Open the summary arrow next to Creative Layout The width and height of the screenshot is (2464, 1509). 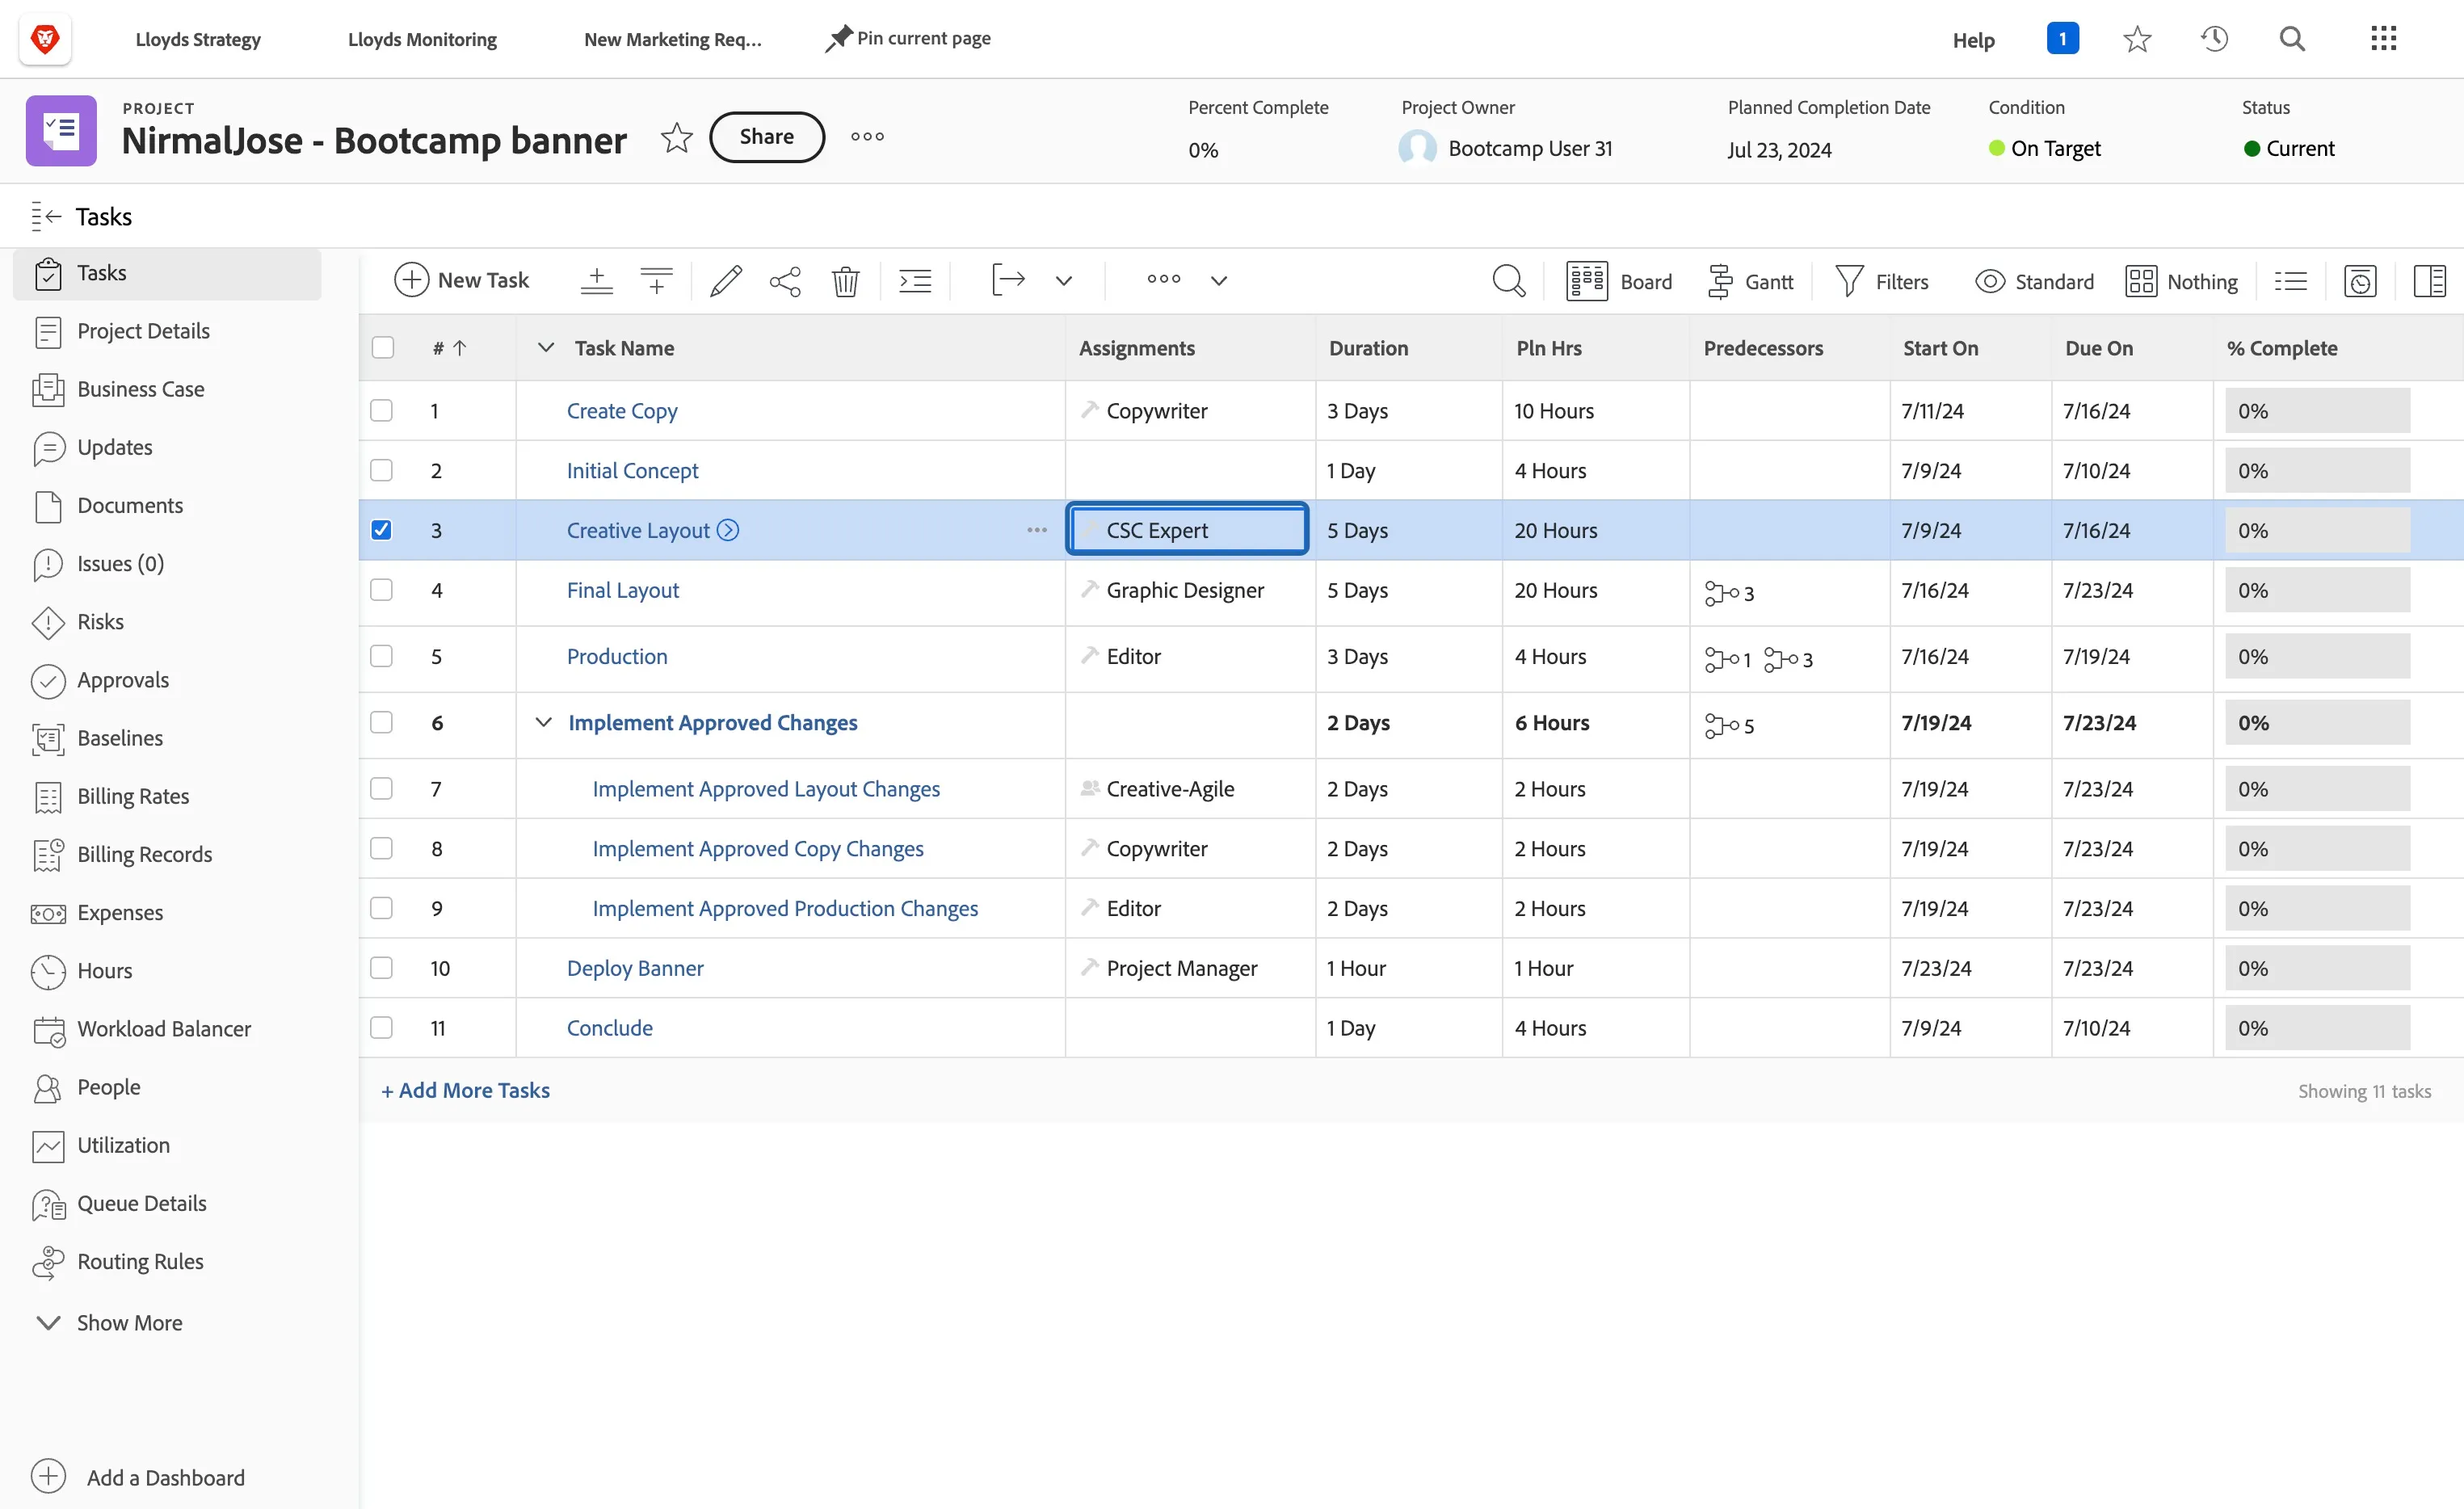tap(729, 530)
